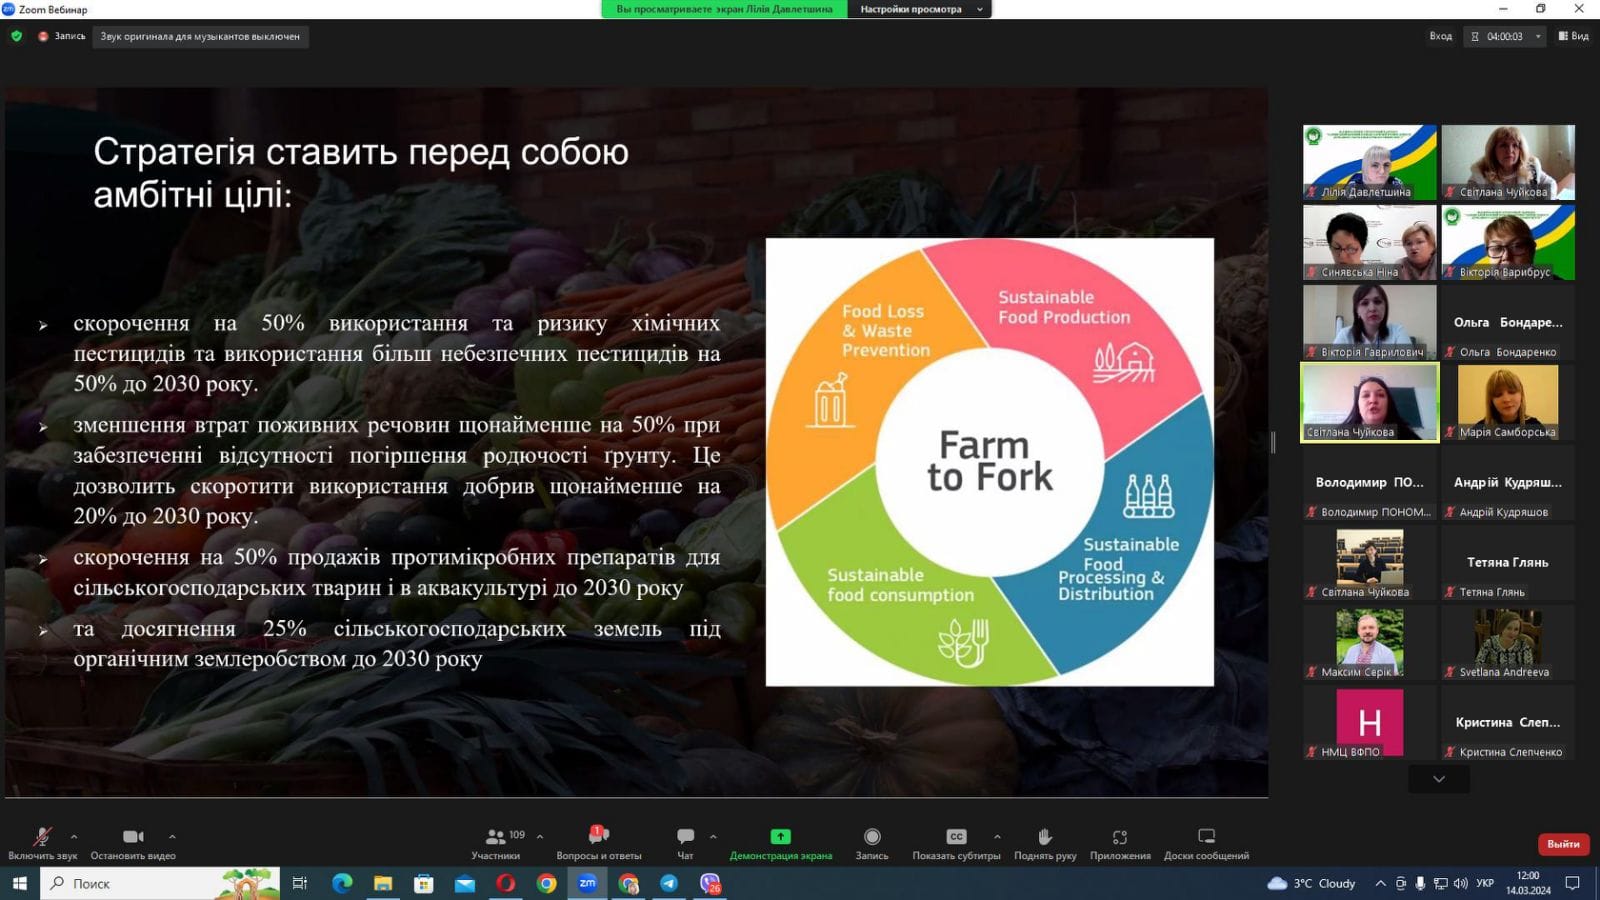Image resolution: width=1600 pixels, height=900 pixels.
Task: Toggle subtitles with Показать субтитры
Action: click(x=956, y=842)
